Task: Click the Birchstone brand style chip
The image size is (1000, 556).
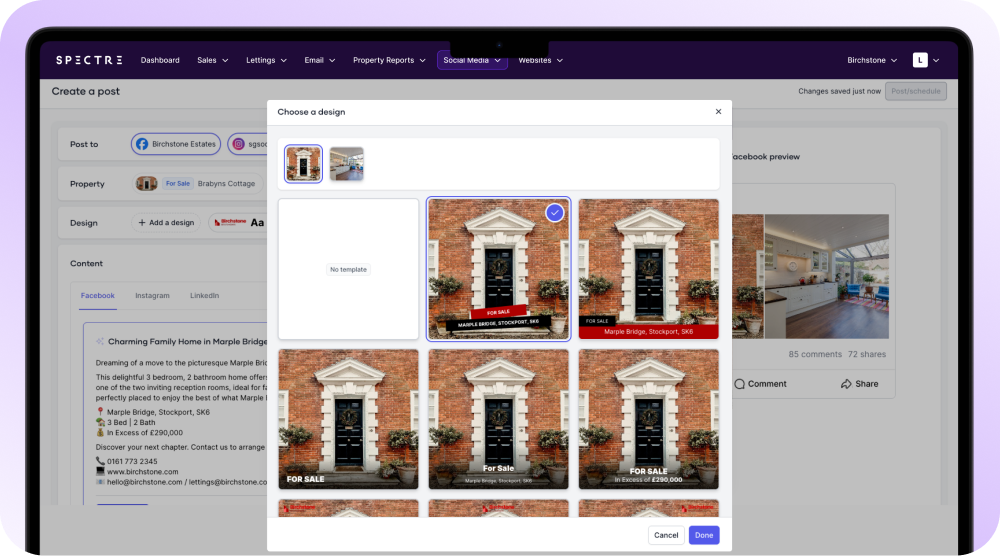Action: (x=239, y=223)
